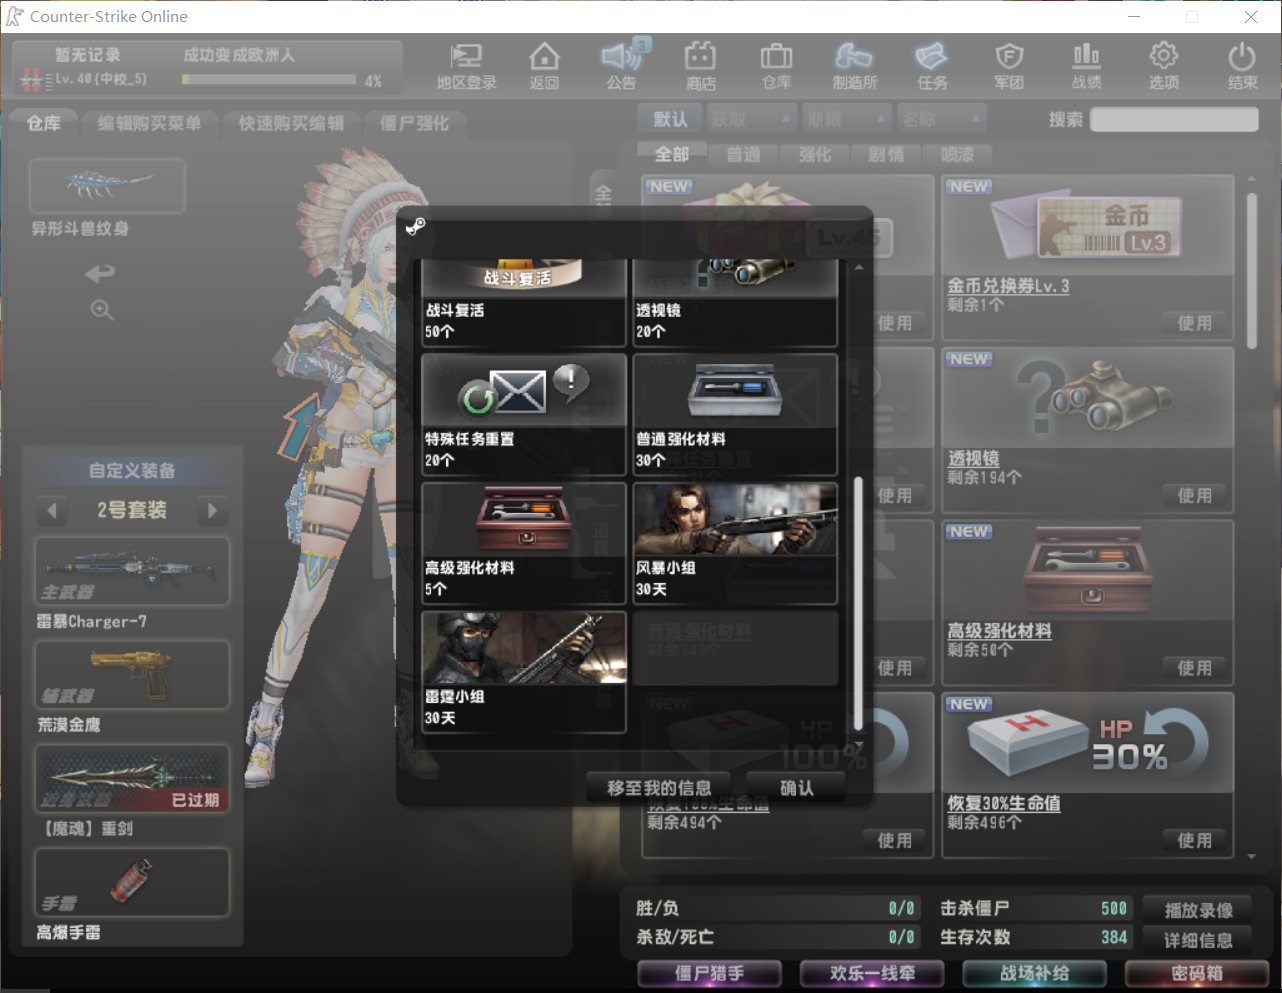
Task: Open the 选项 options gear icon
Action: click(x=1163, y=66)
